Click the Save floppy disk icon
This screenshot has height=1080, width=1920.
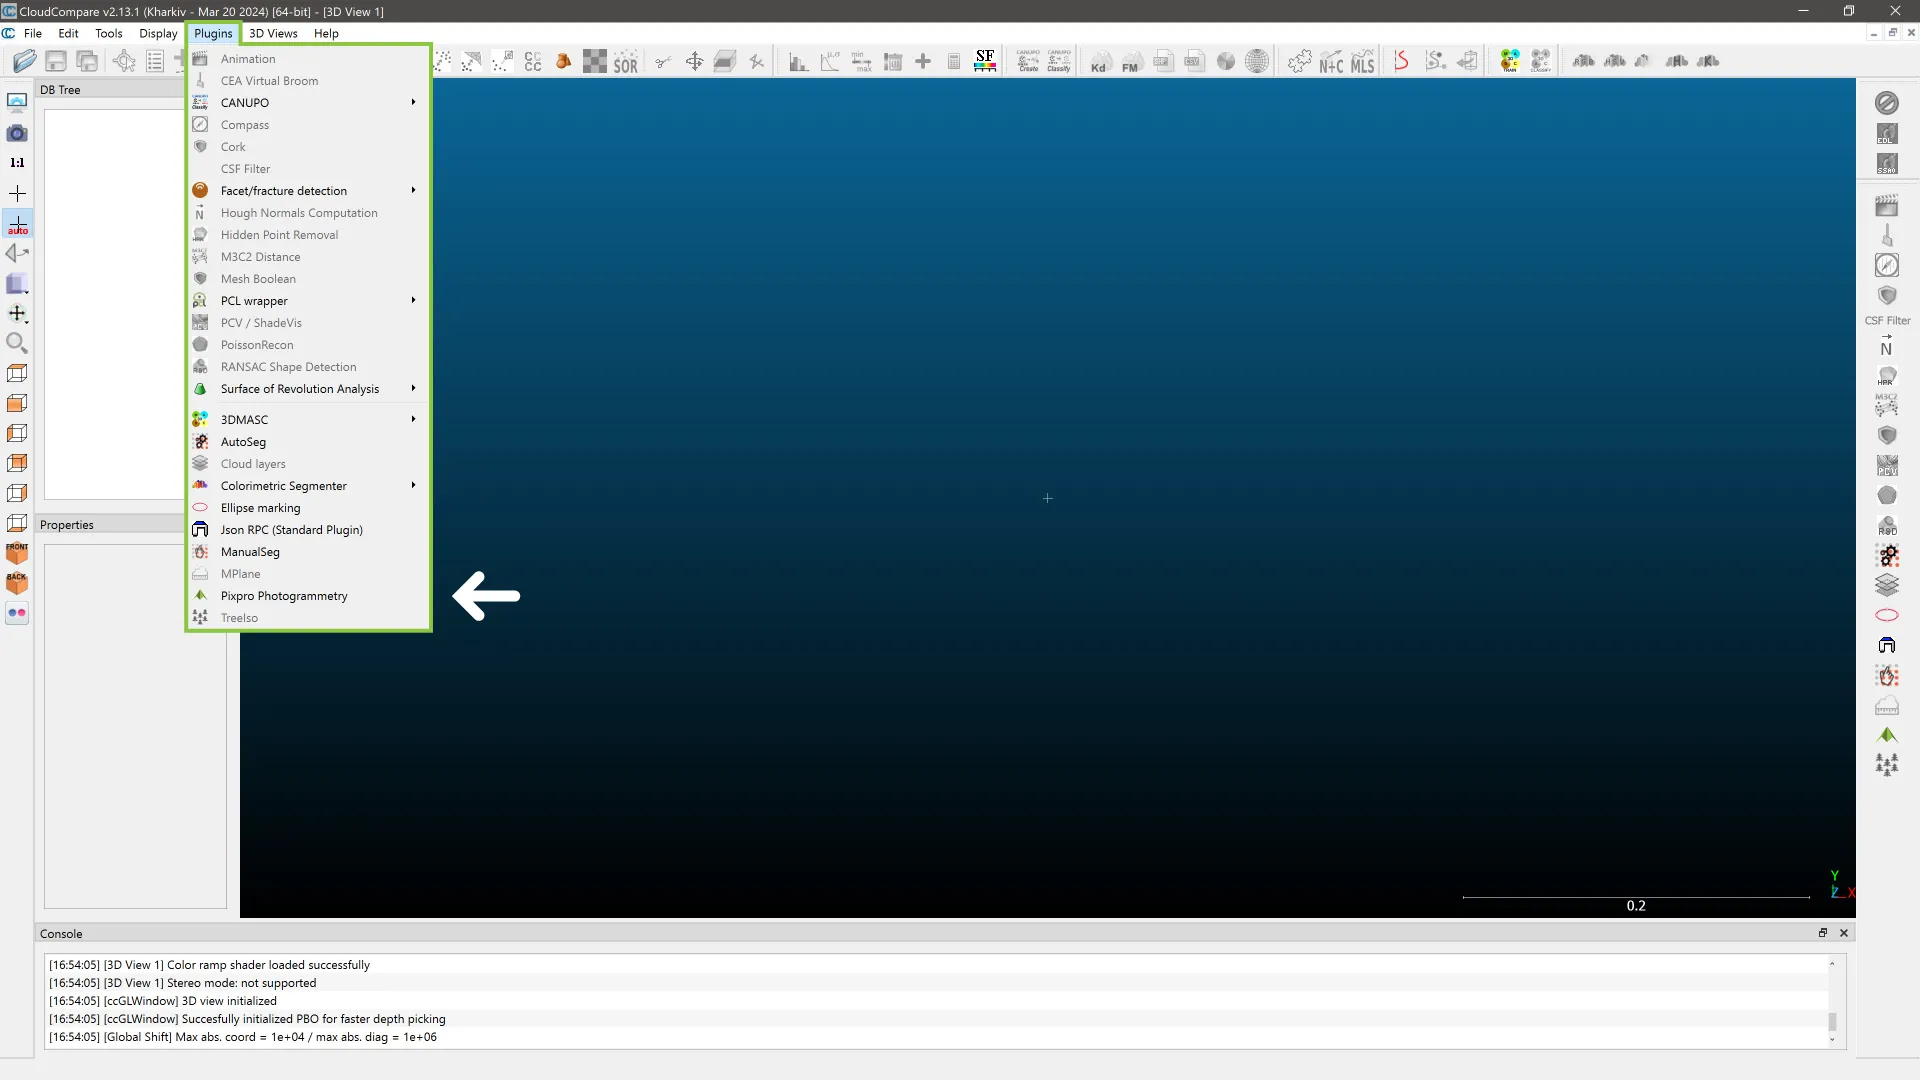click(56, 62)
